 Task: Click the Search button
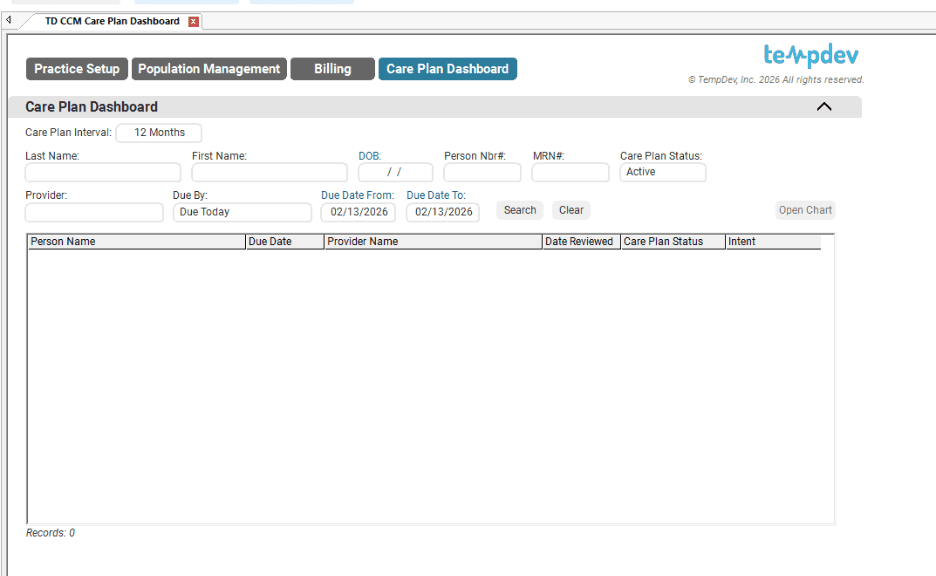(x=520, y=210)
